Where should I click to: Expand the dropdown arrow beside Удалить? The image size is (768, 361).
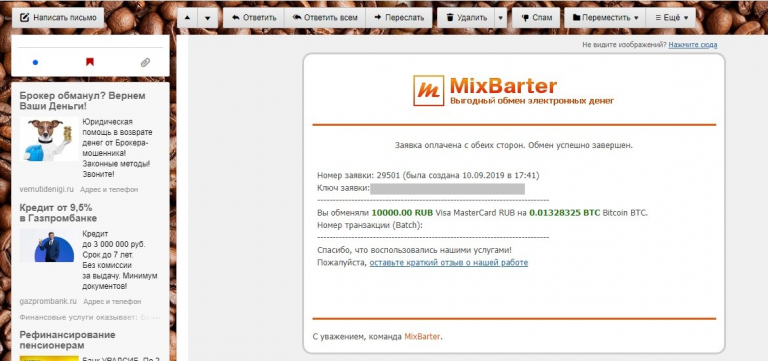501,18
